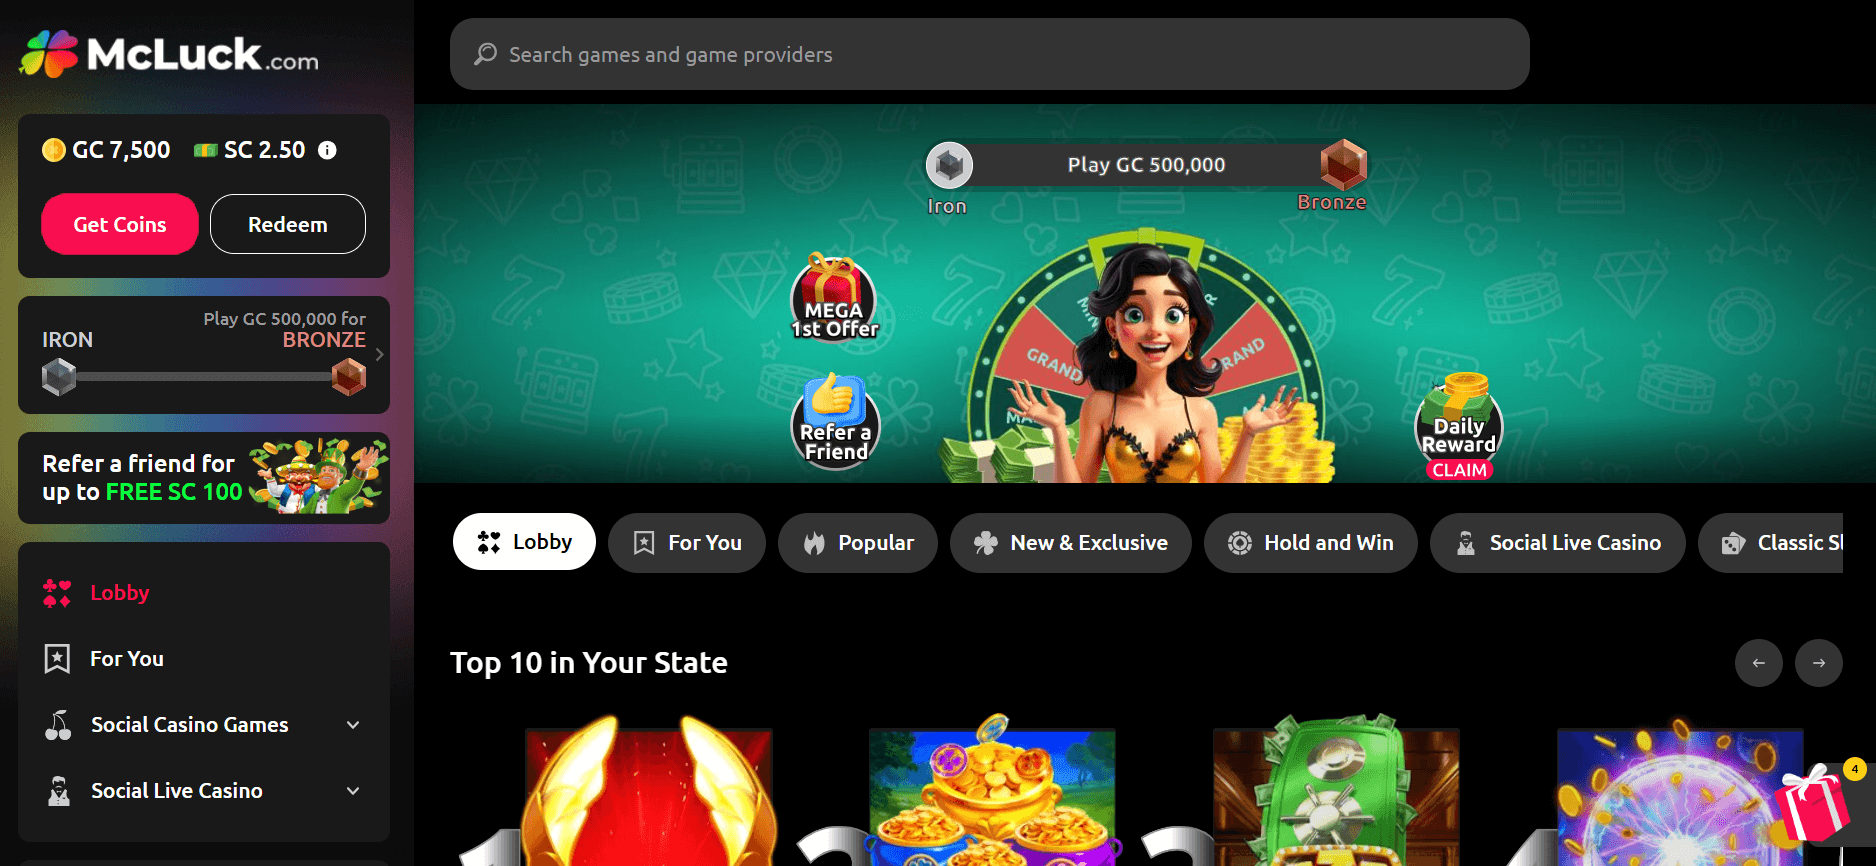Click the Iron to Bronze progress bar
The image size is (1876, 866).
(204, 377)
